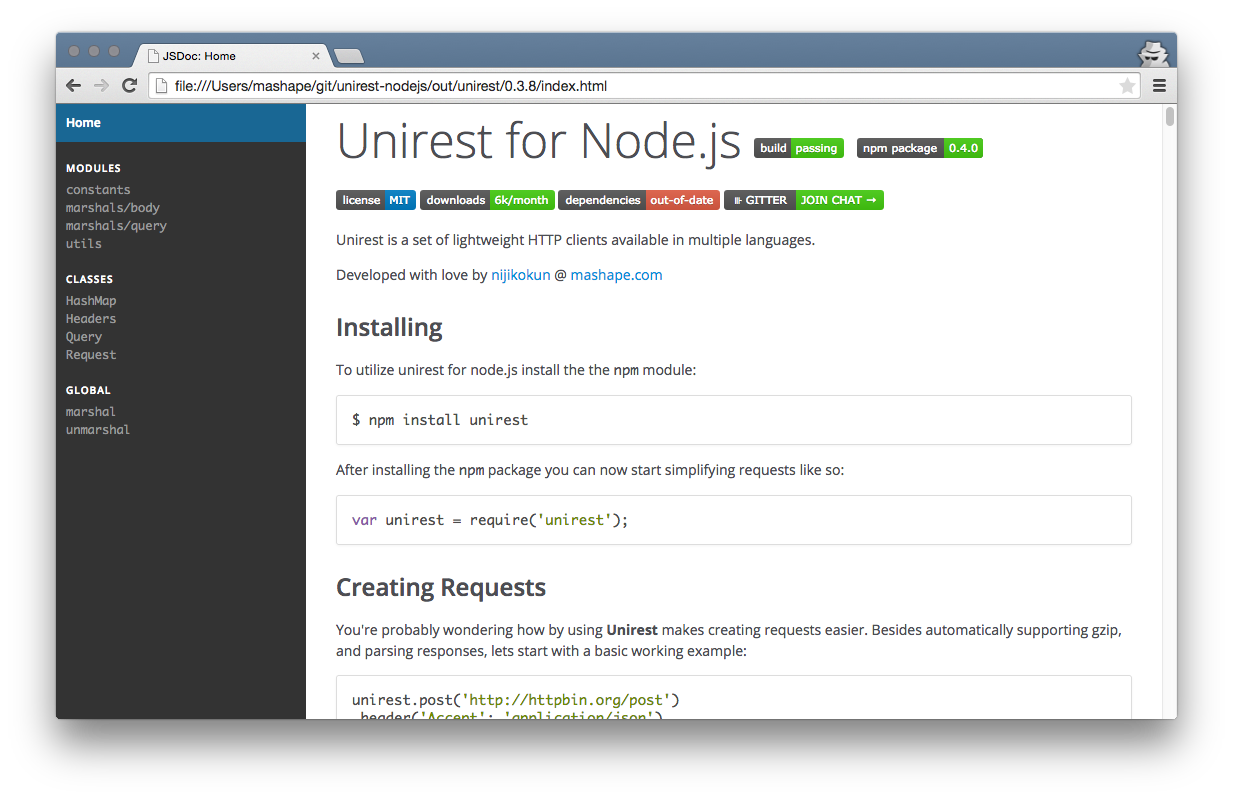This screenshot has width=1233, height=799.
Task: Follow the mashape.com link
Action: pos(616,275)
